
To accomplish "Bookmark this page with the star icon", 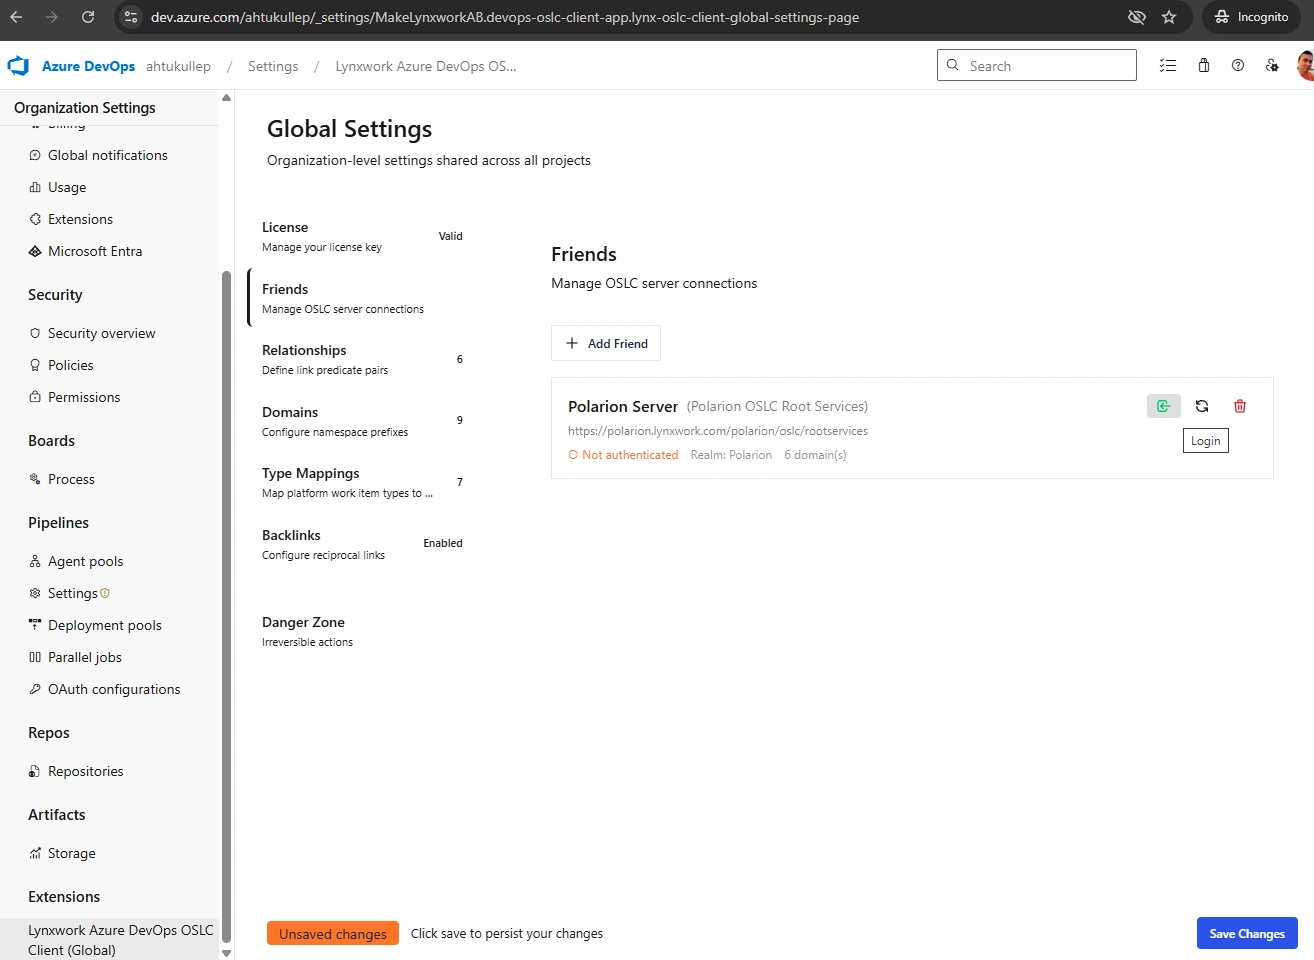I will coord(1169,17).
